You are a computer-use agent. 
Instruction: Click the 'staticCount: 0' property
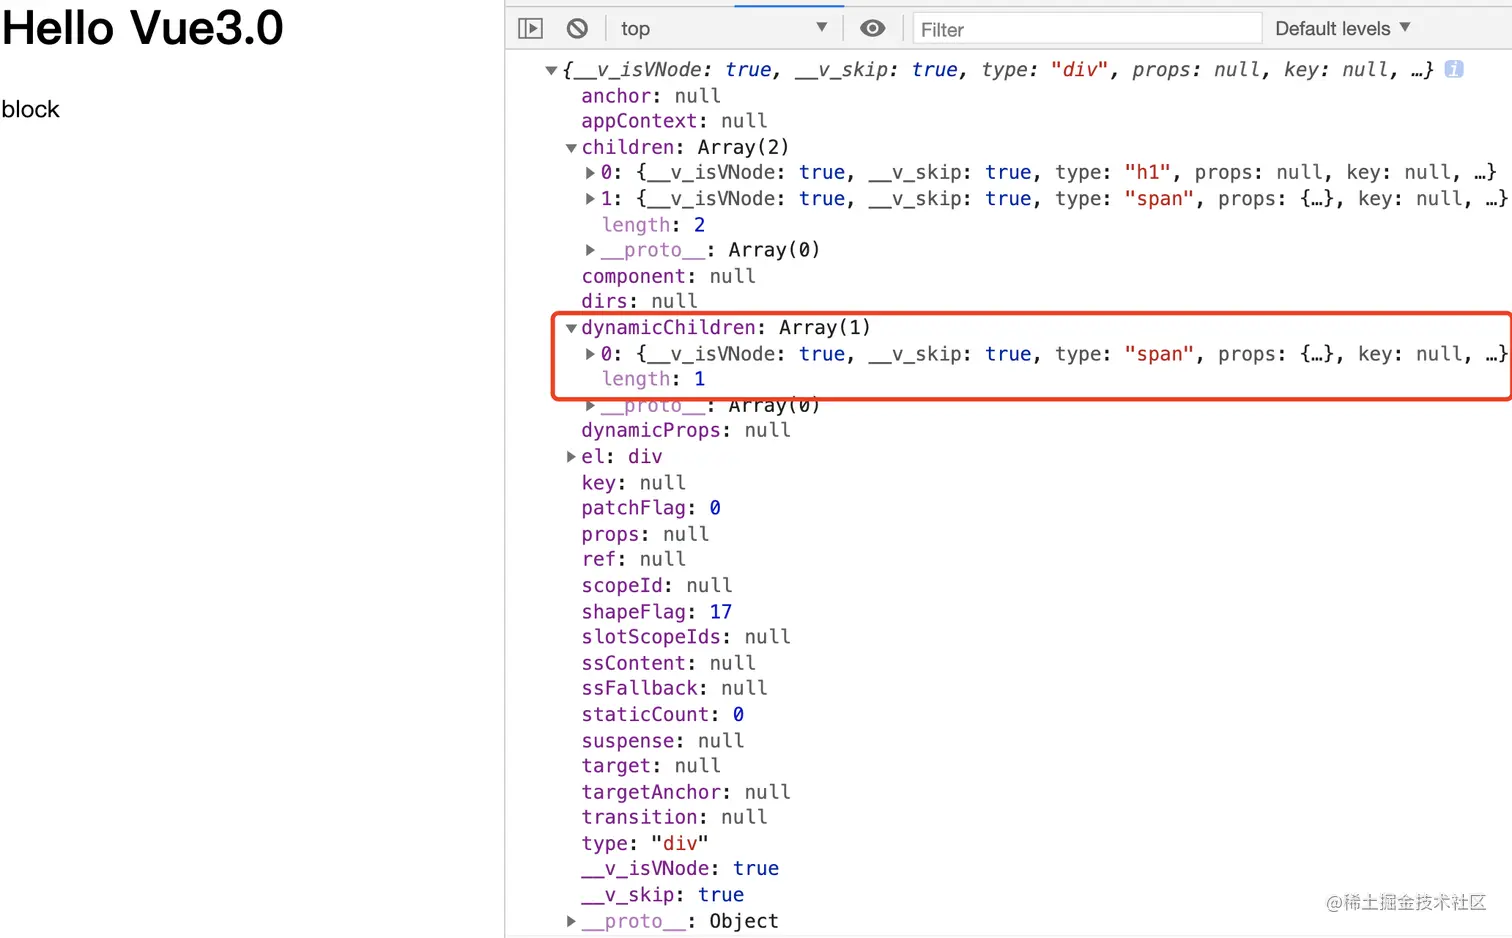pyautogui.click(x=663, y=714)
